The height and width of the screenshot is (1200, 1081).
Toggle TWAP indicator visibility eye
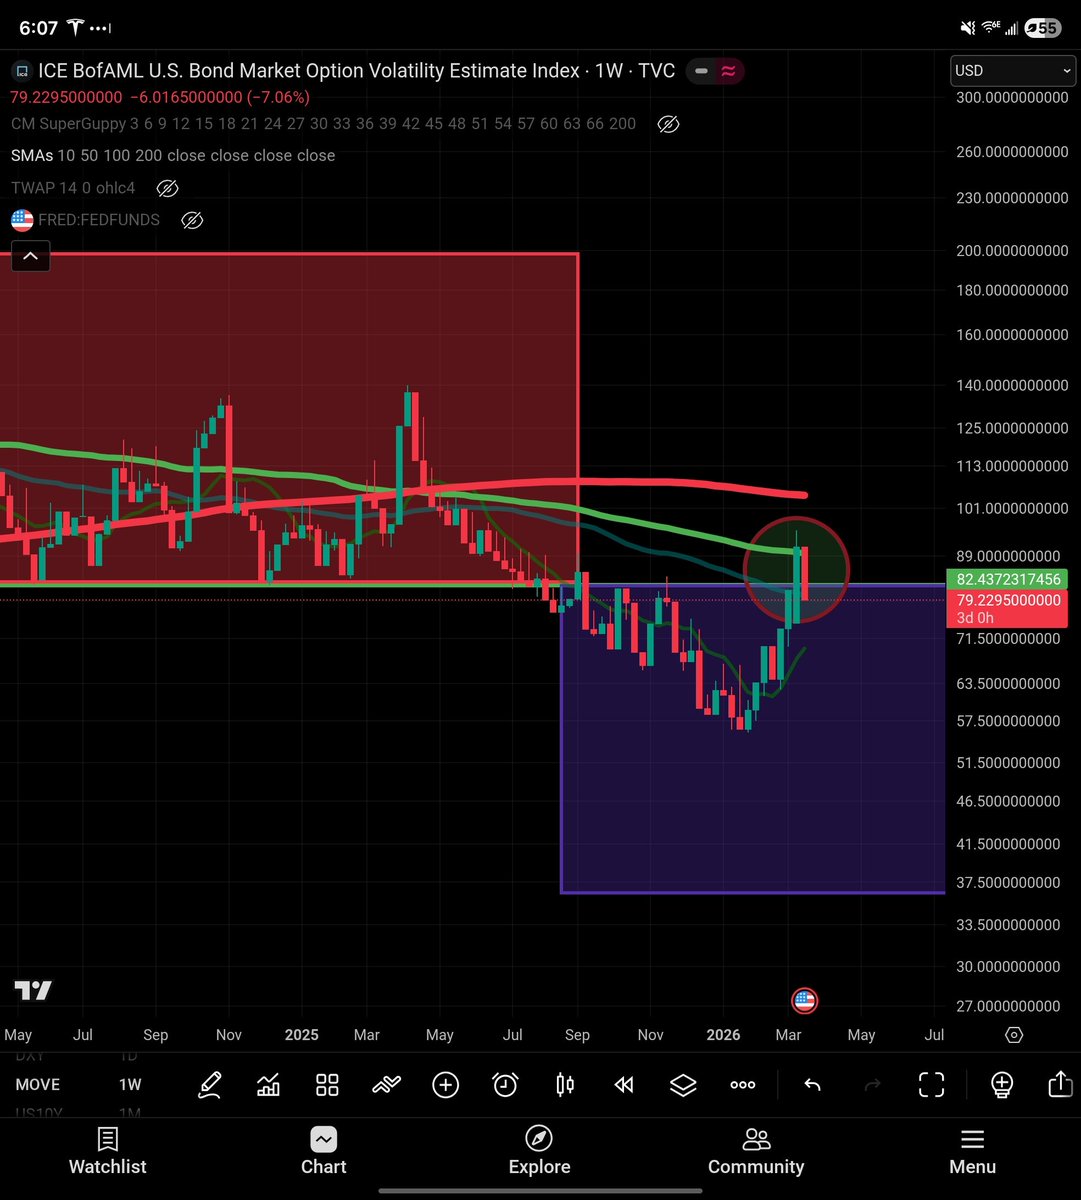(x=168, y=188)
